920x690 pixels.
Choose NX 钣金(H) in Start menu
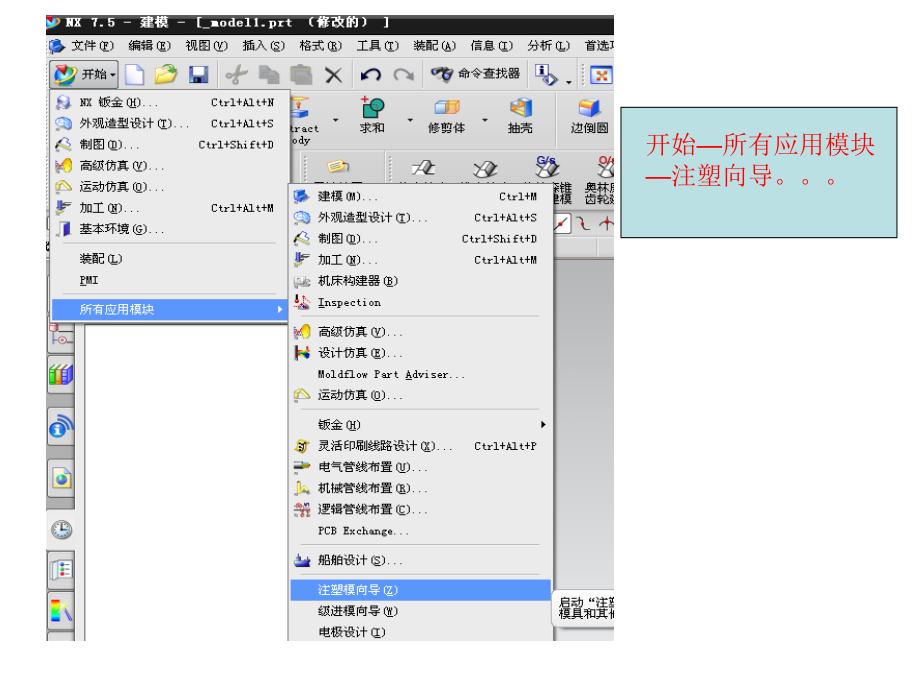(x=170, y=102)
